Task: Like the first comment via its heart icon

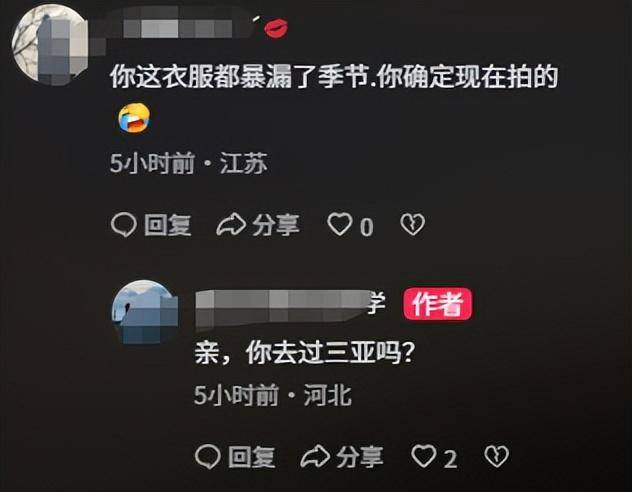Action: 339,224
